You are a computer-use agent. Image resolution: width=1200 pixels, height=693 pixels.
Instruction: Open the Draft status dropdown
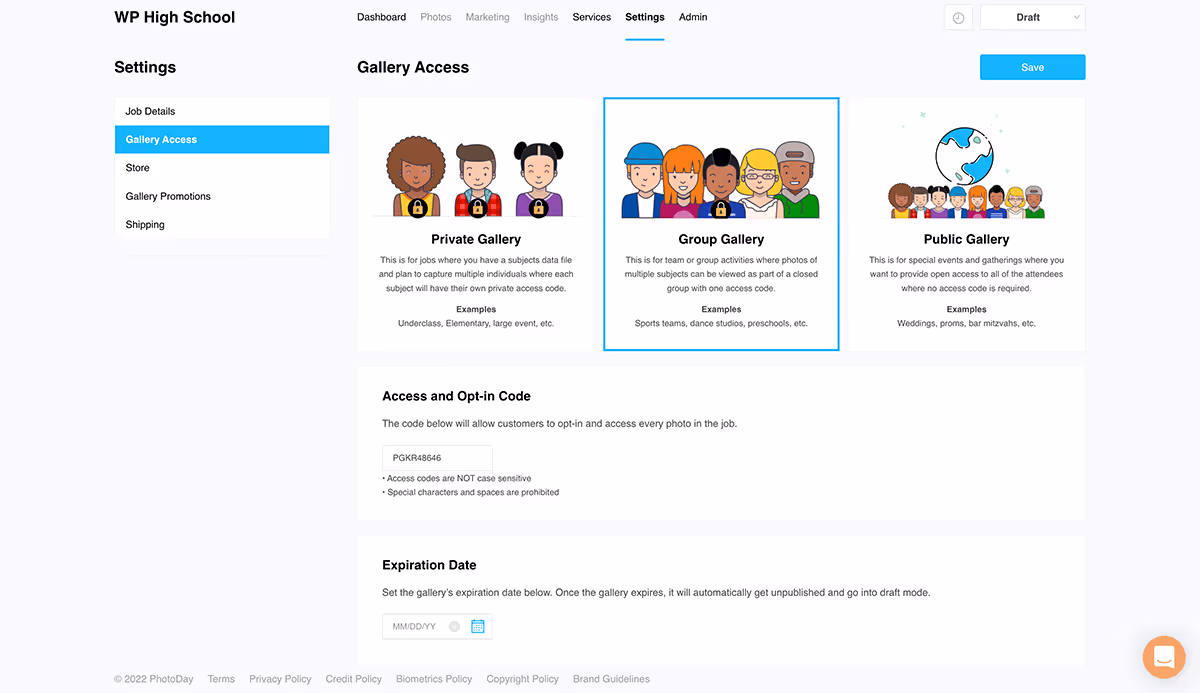[1033, 18]
